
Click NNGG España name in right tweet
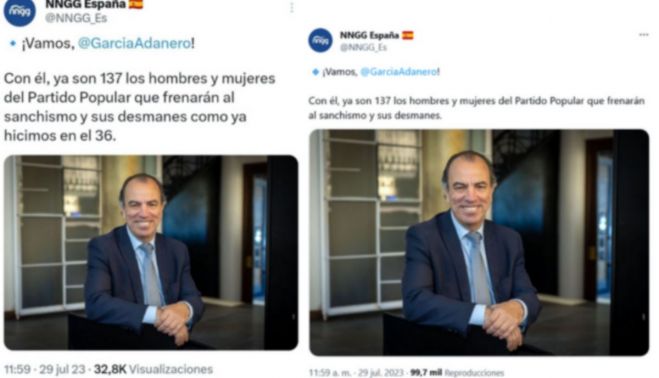pos(369,35)
